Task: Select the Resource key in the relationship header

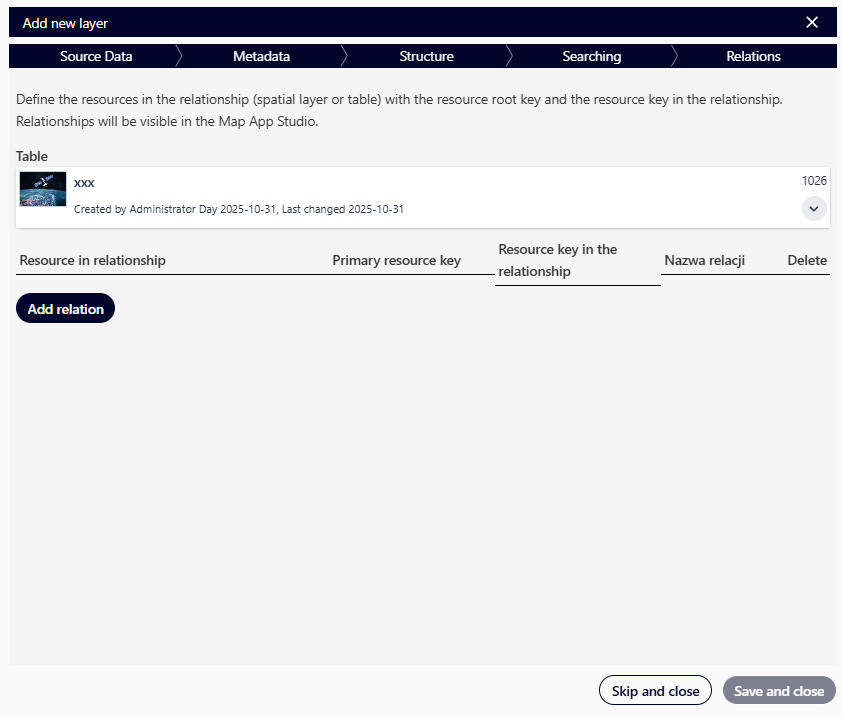Action: pos(557,260)
